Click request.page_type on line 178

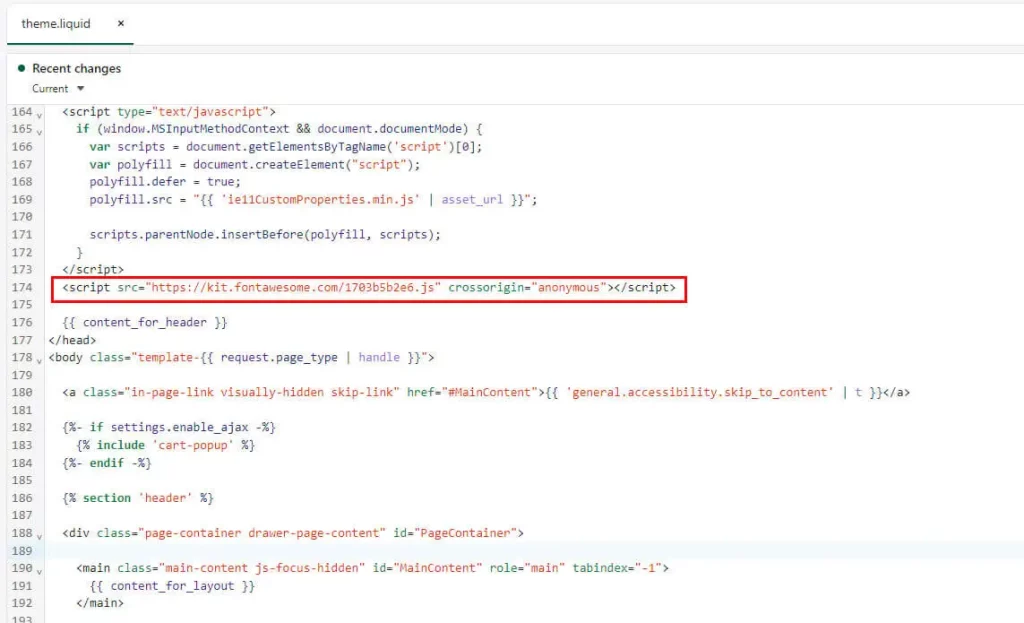(279, 358)
